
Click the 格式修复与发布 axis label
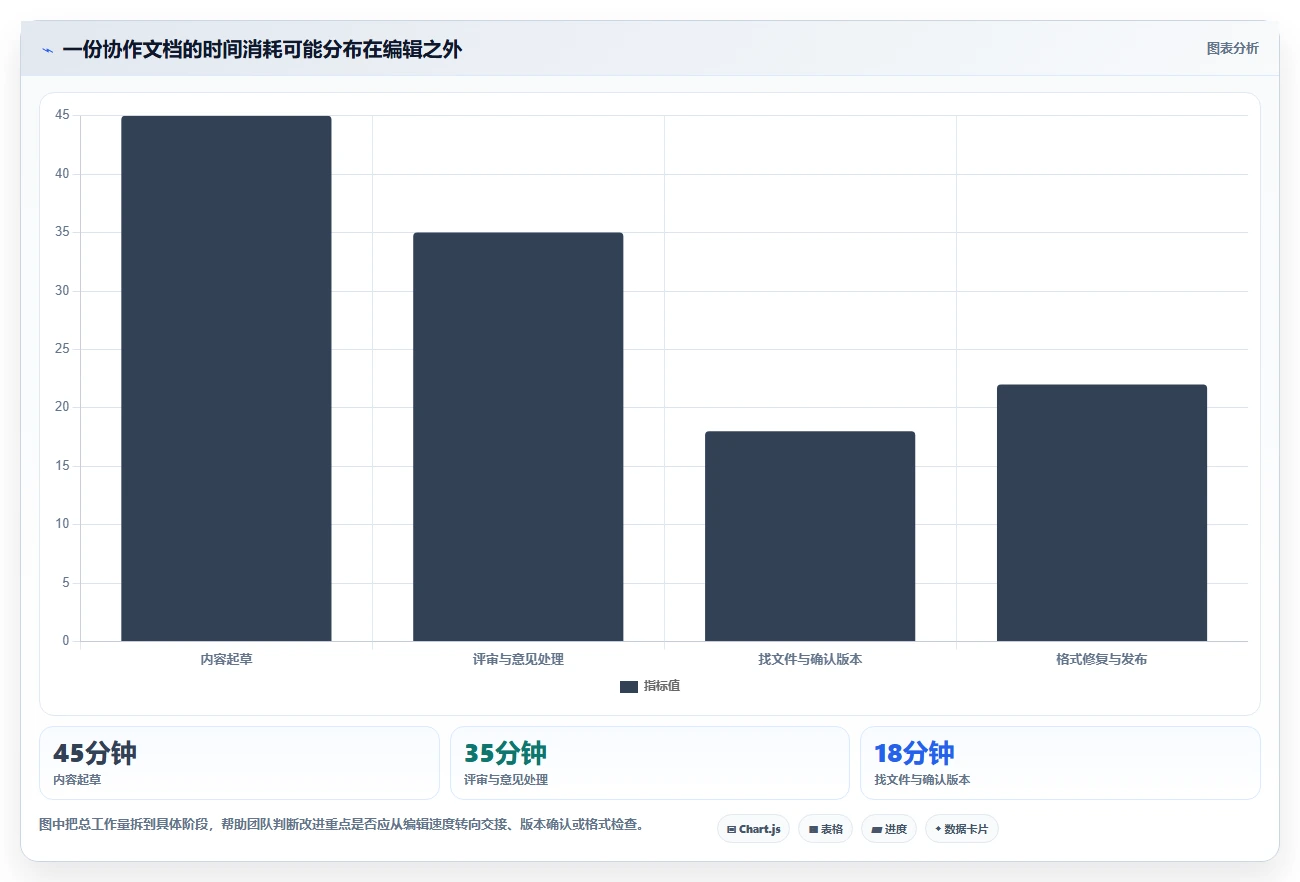coord(1102,659)
